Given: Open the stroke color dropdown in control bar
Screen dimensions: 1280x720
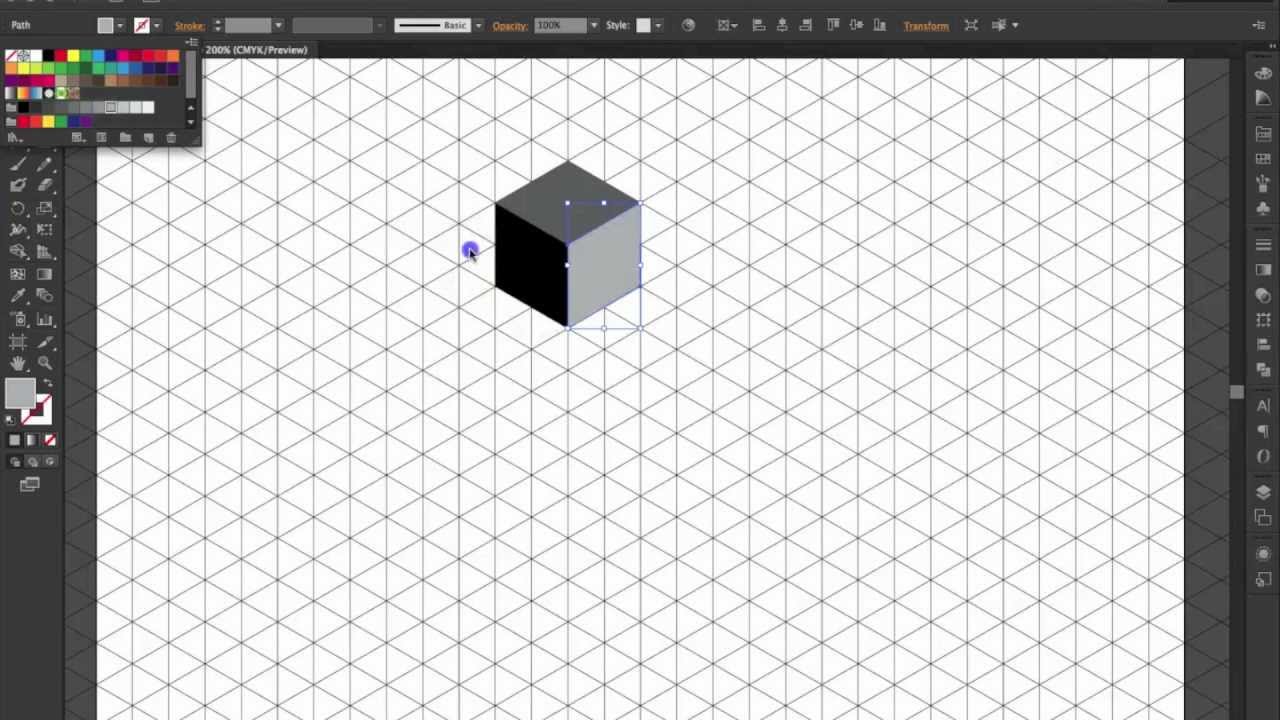Looking at the screenshot, I should coord(156,25).
